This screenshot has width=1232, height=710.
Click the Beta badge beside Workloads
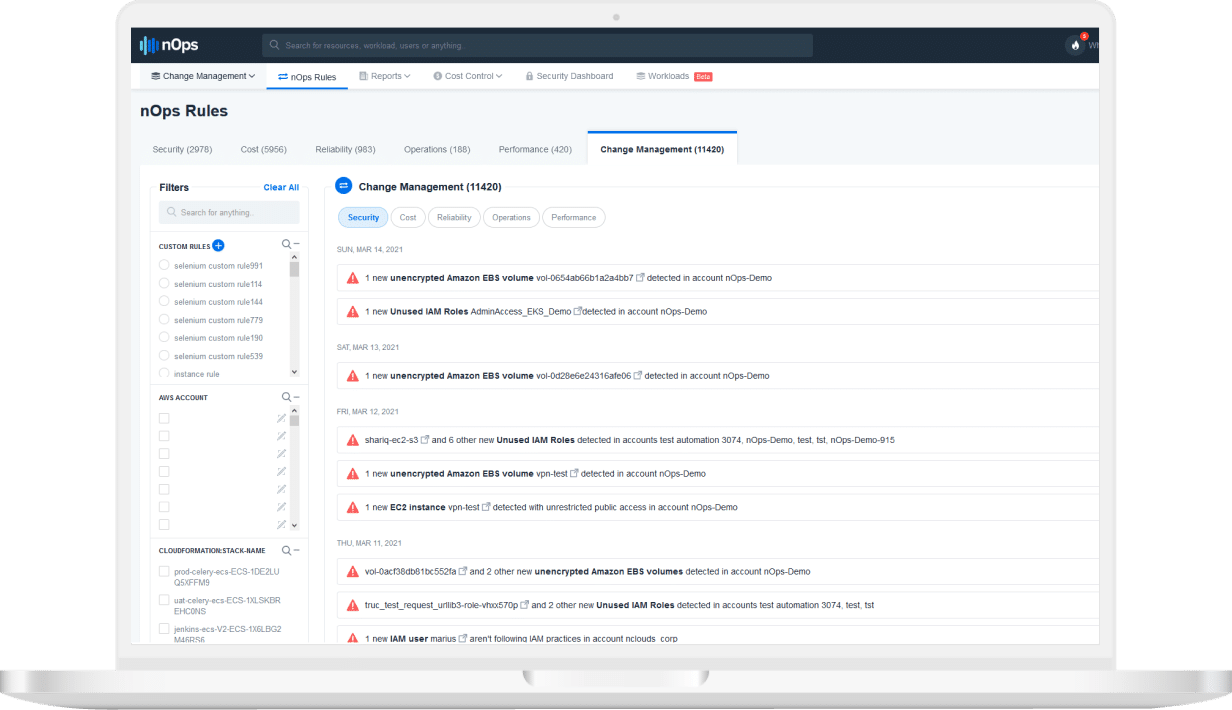pyautogui.click(x=703, y=76)
